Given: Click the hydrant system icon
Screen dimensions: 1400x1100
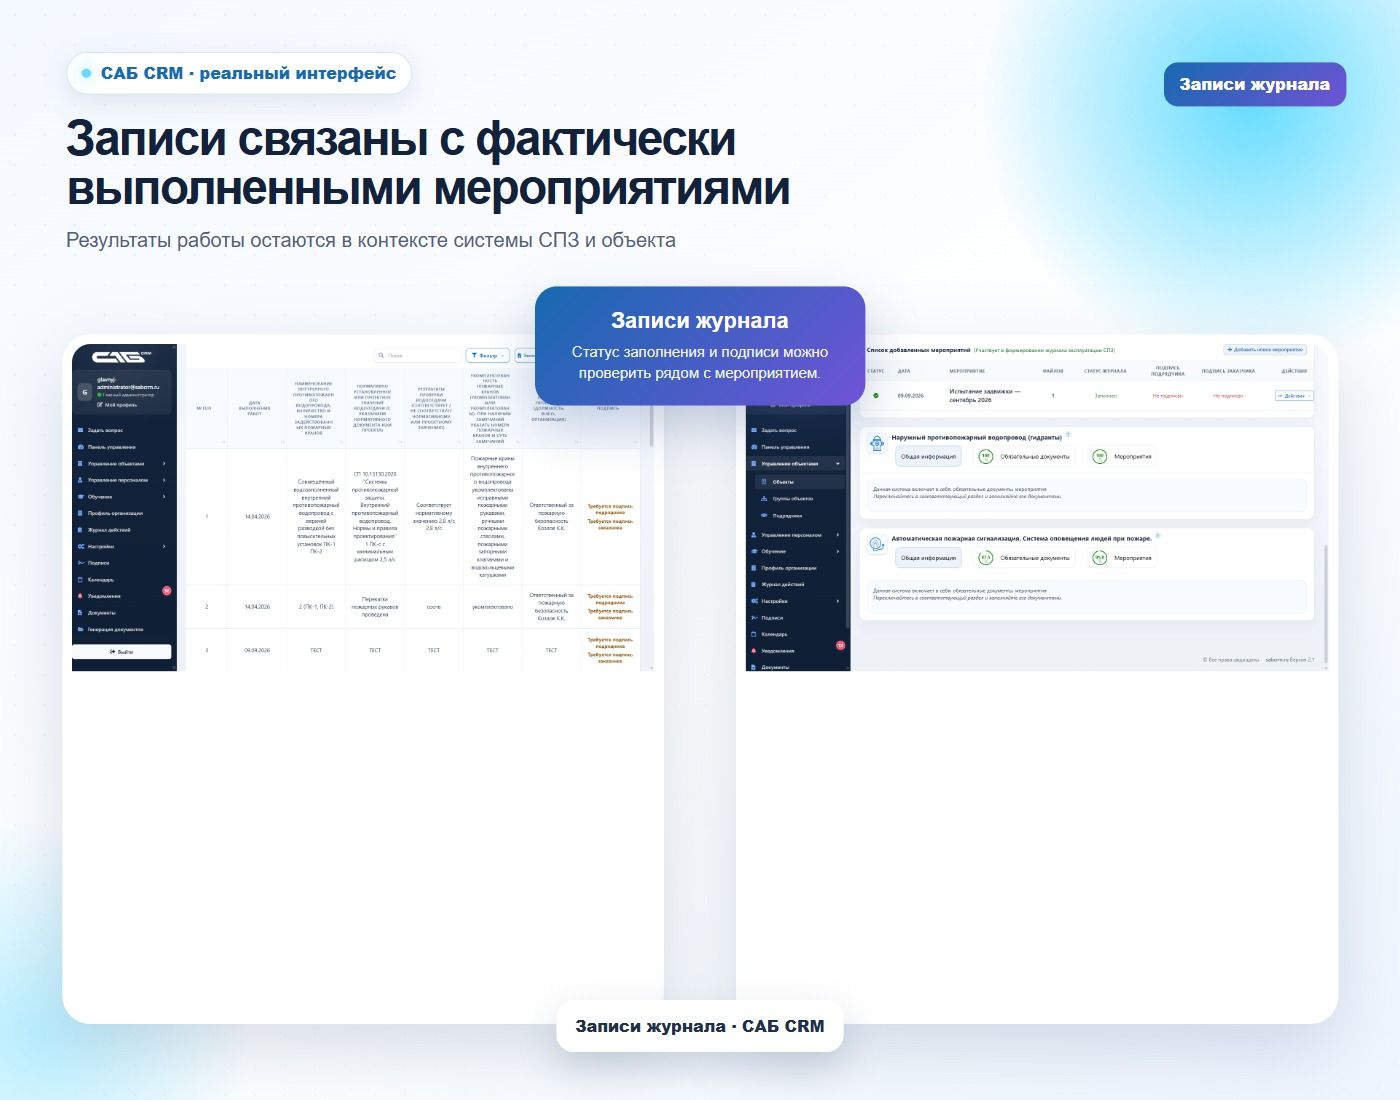Looking at the screenshot, I should coord(877,443).
